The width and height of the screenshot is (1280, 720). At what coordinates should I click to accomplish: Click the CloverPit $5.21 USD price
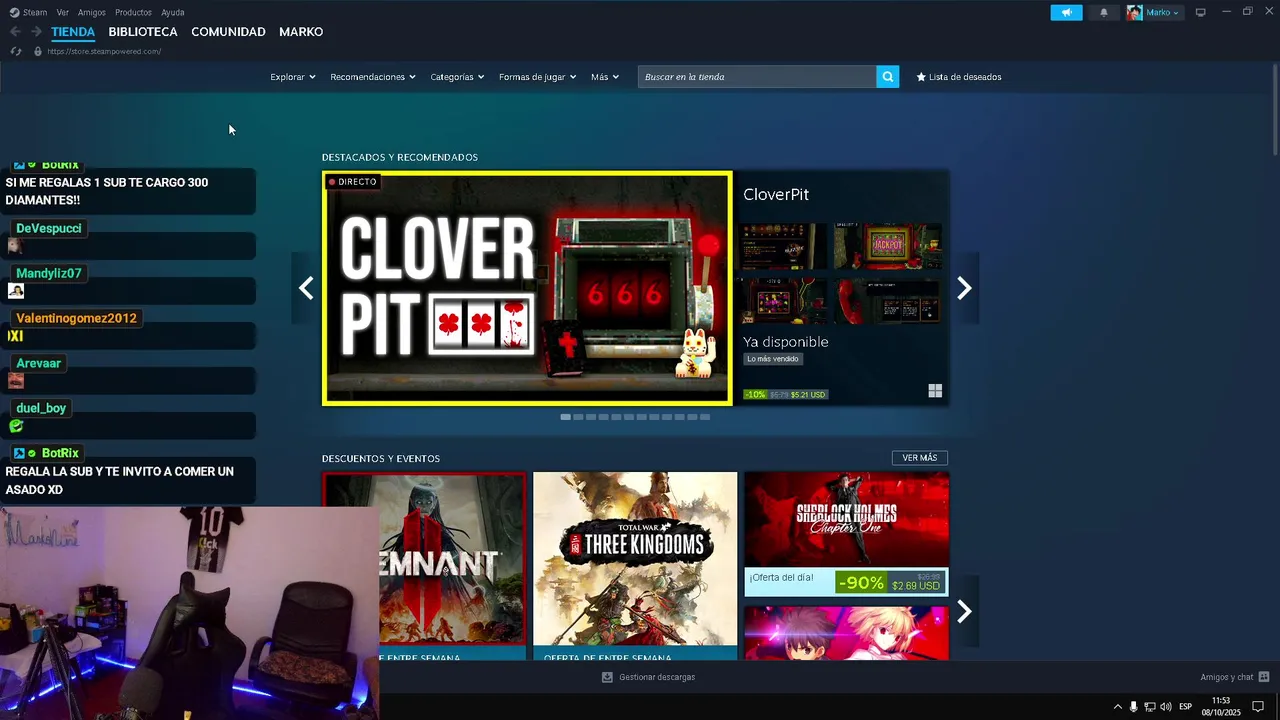pyautogui.click(x=808, y=395)
